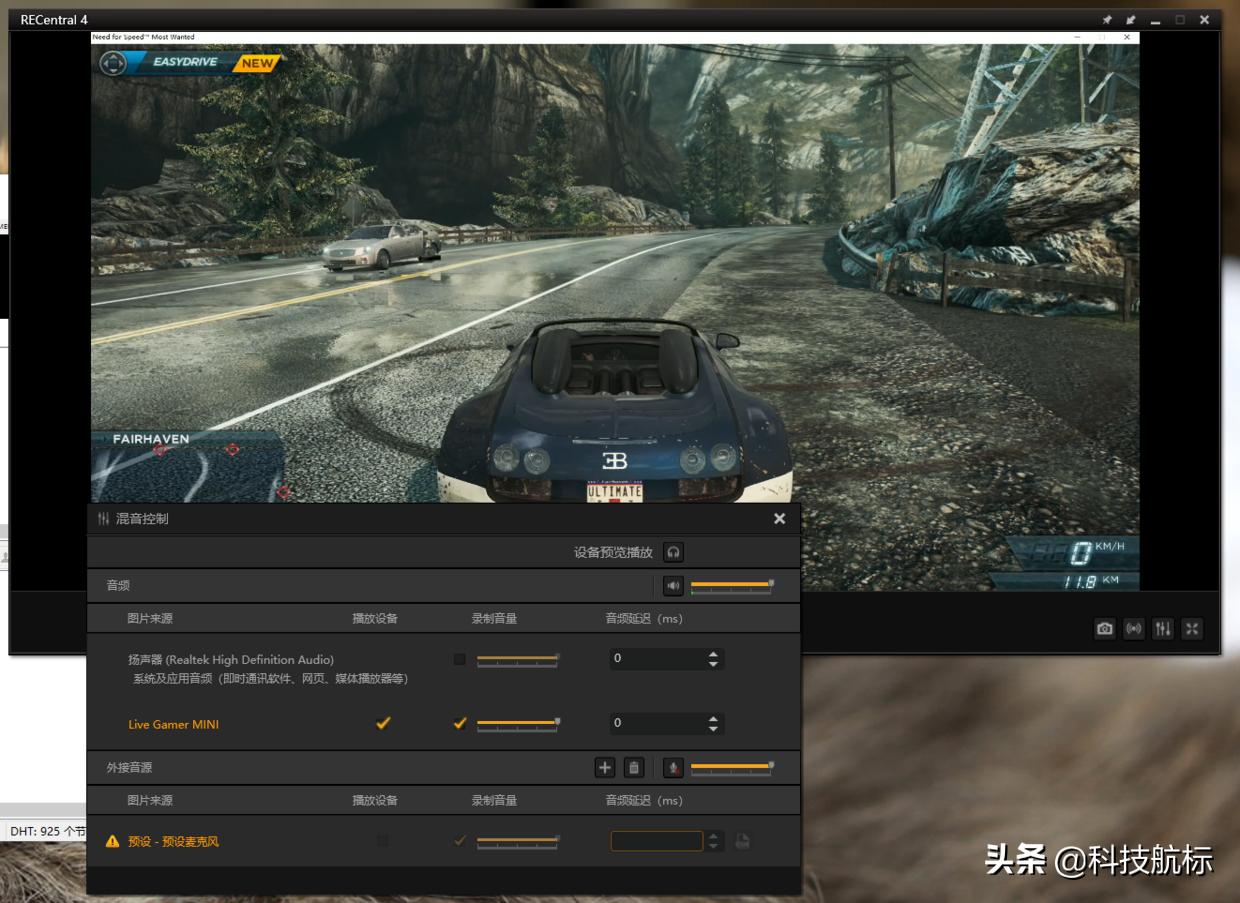Image resolution: width=1240 pixels, height=903 pixels.
Task: Increase Realtek speaker audio delay value
Action: click(713, 654)
